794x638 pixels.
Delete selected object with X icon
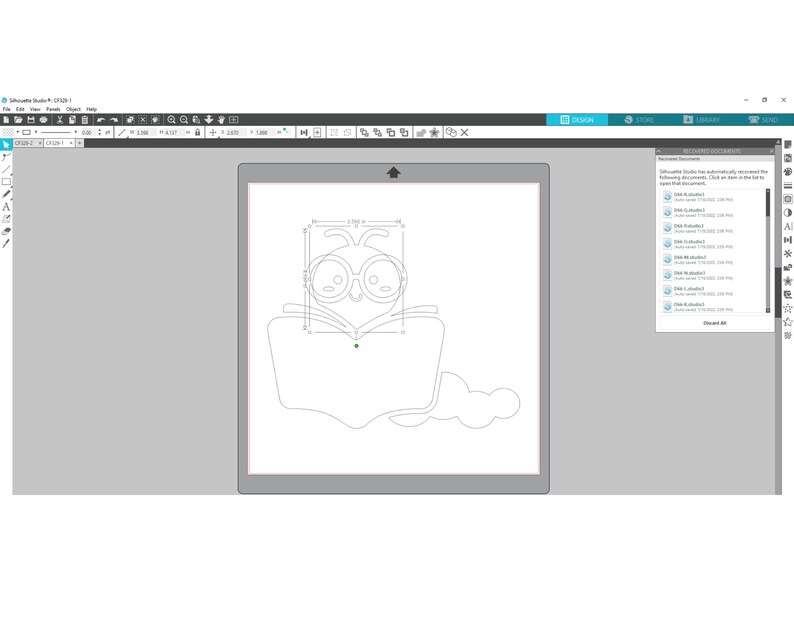464,132
